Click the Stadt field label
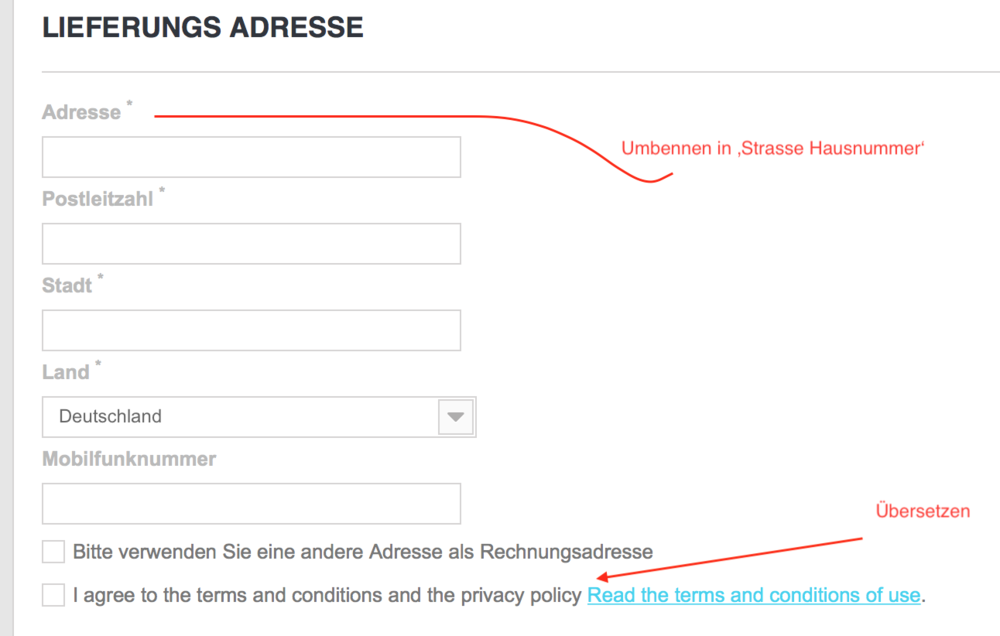Screen dimensions: 1000x636 click(x=67, y=286)
